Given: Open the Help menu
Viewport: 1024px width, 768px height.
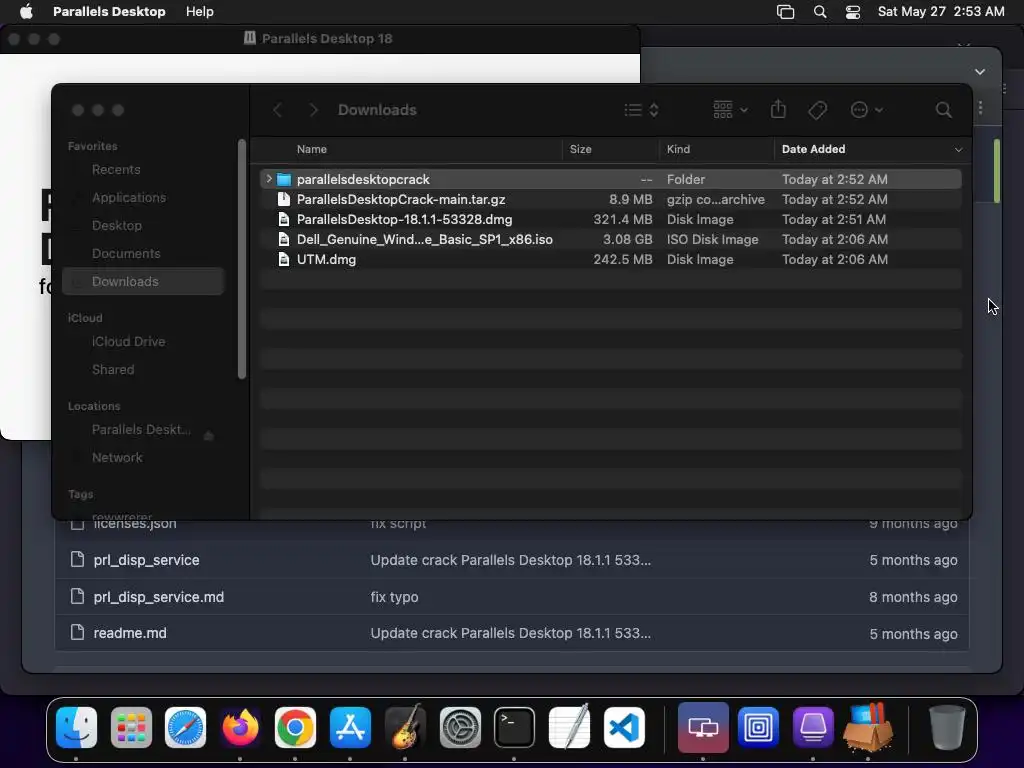Looking at the screenshot, I should click(199, 12).
